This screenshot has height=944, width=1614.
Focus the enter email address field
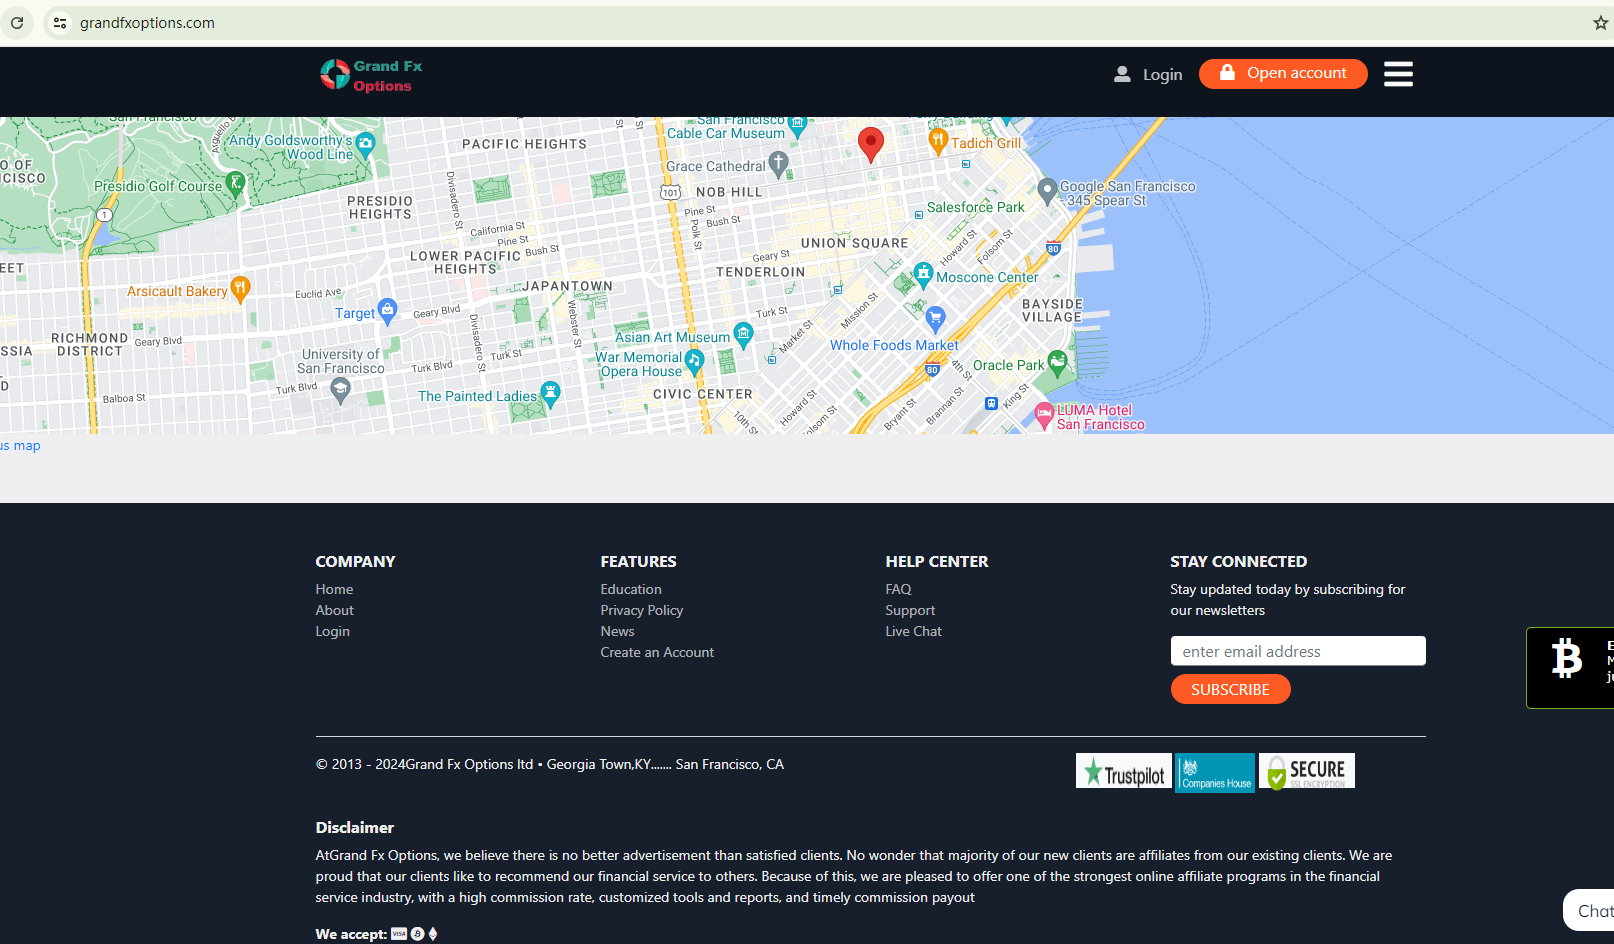tap(1297, 651)
